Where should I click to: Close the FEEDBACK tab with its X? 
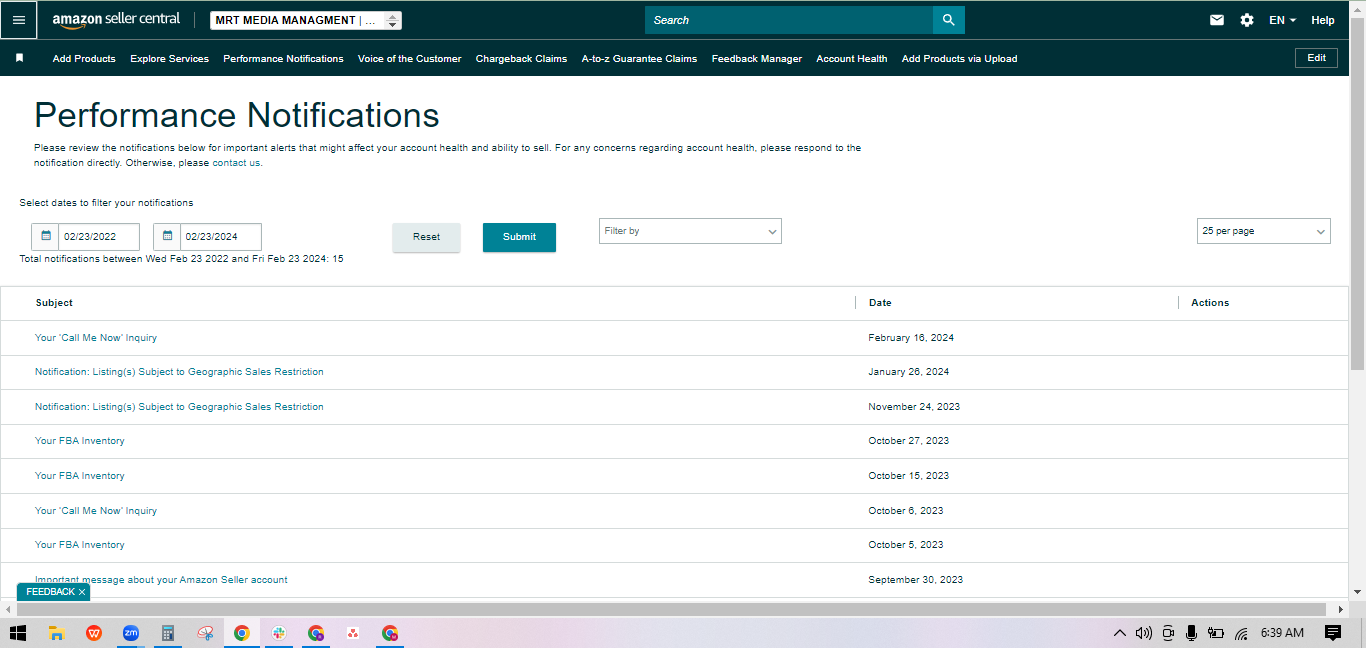(x=82, y=592)
